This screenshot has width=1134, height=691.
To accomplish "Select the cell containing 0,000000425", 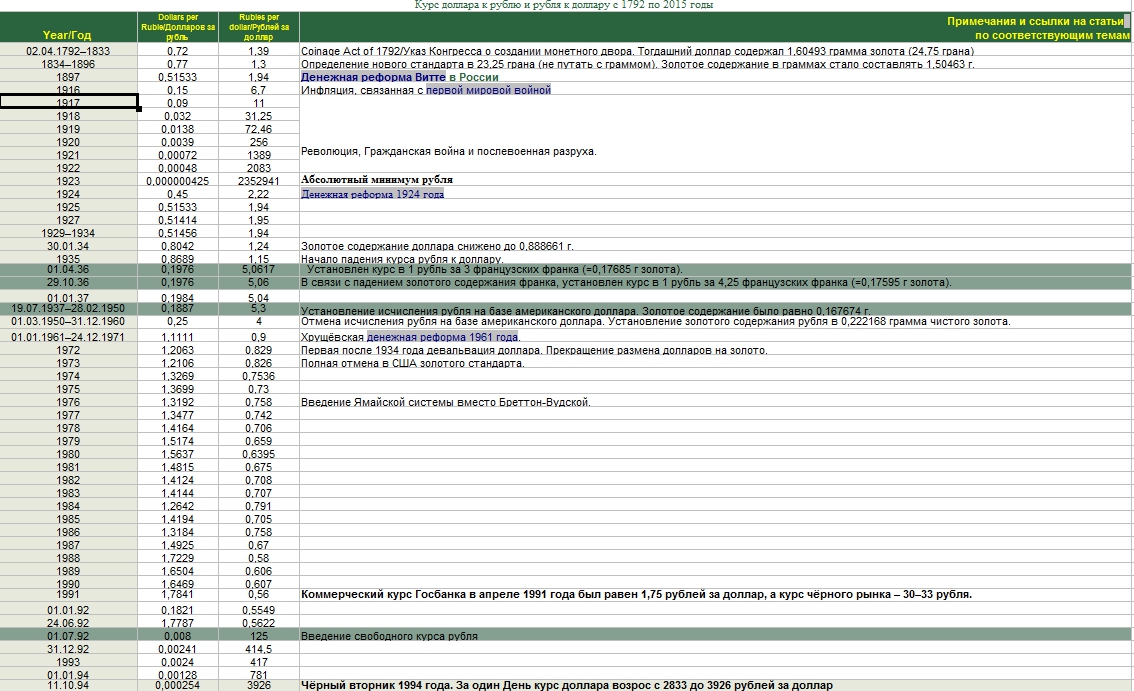I will click(177, 181).
